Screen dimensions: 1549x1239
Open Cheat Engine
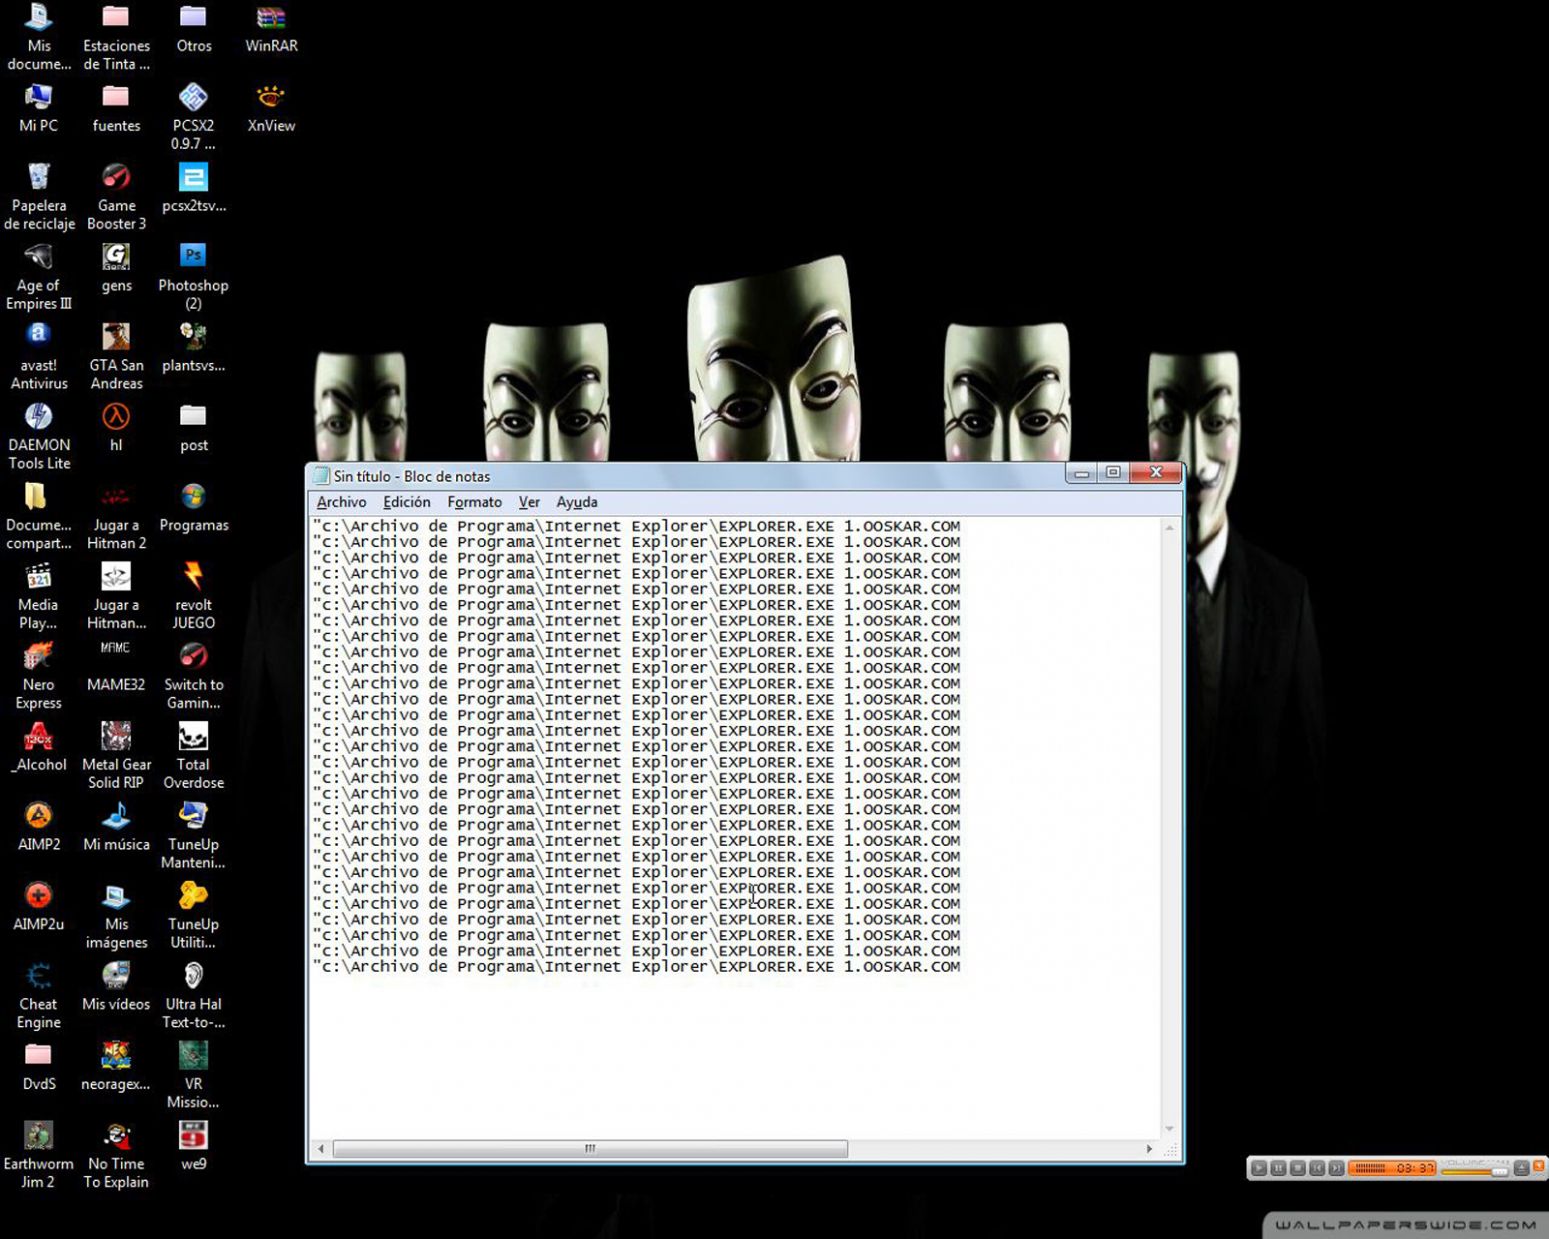[38, 980]
